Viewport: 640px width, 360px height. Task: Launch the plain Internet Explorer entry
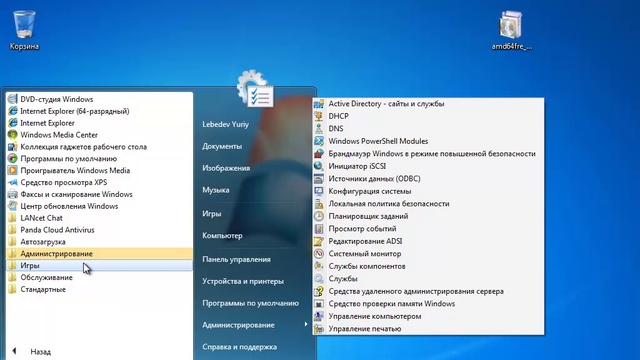pos(100,123)
